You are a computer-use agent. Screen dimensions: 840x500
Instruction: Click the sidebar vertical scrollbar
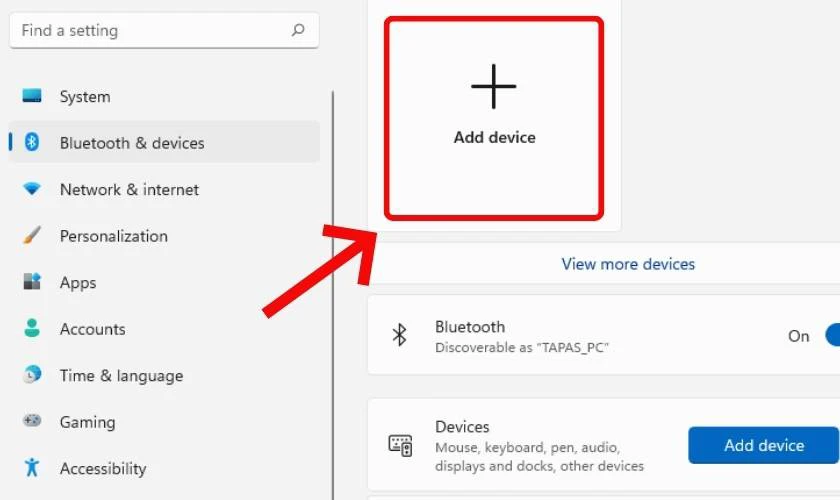coord(333,300)
